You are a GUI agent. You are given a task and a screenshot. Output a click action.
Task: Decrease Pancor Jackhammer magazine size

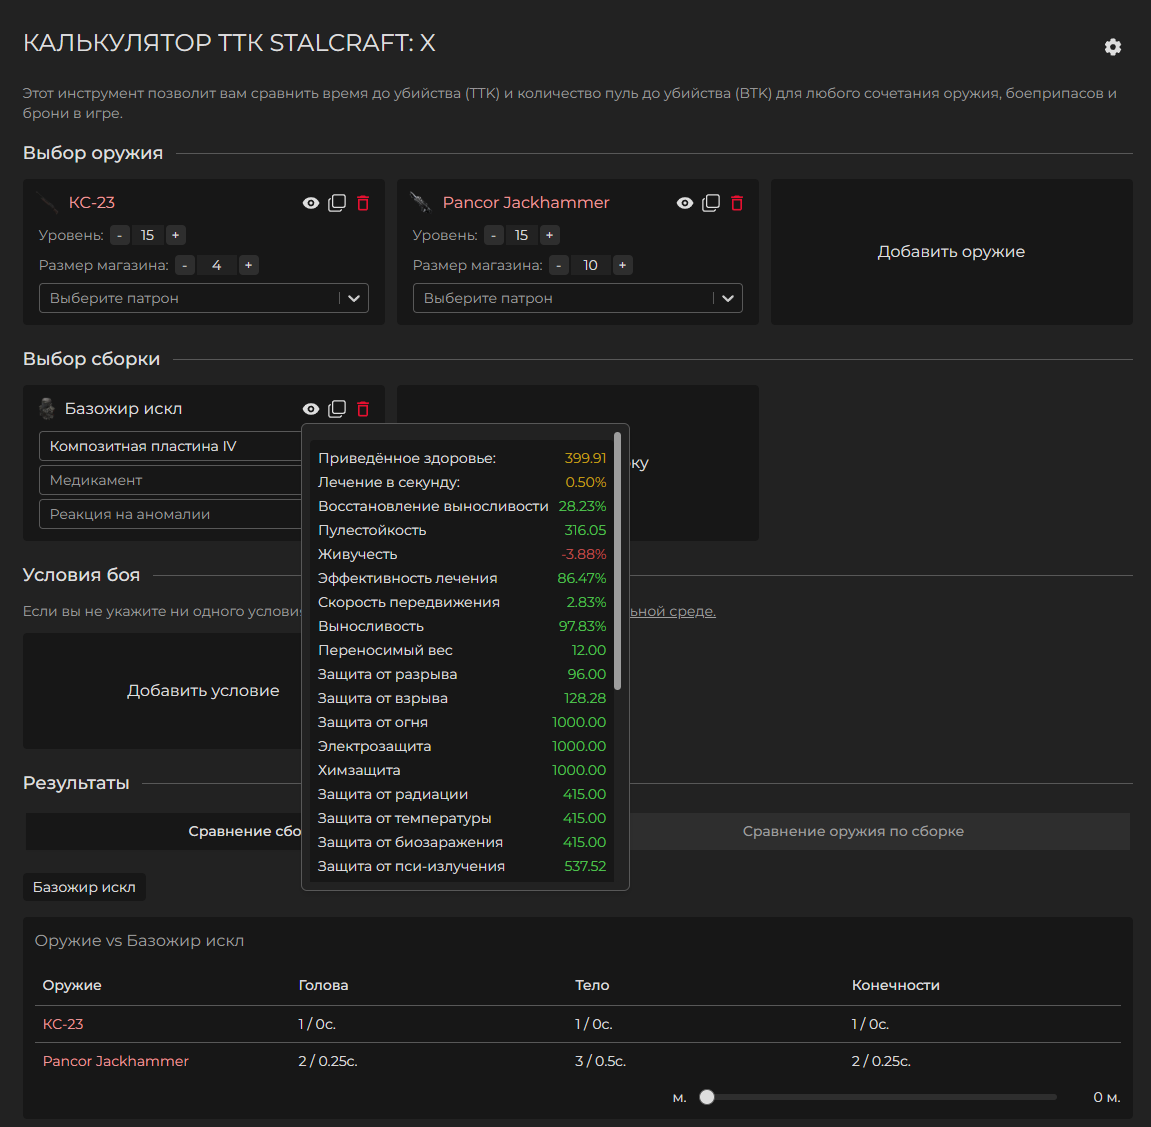(559, 265)
